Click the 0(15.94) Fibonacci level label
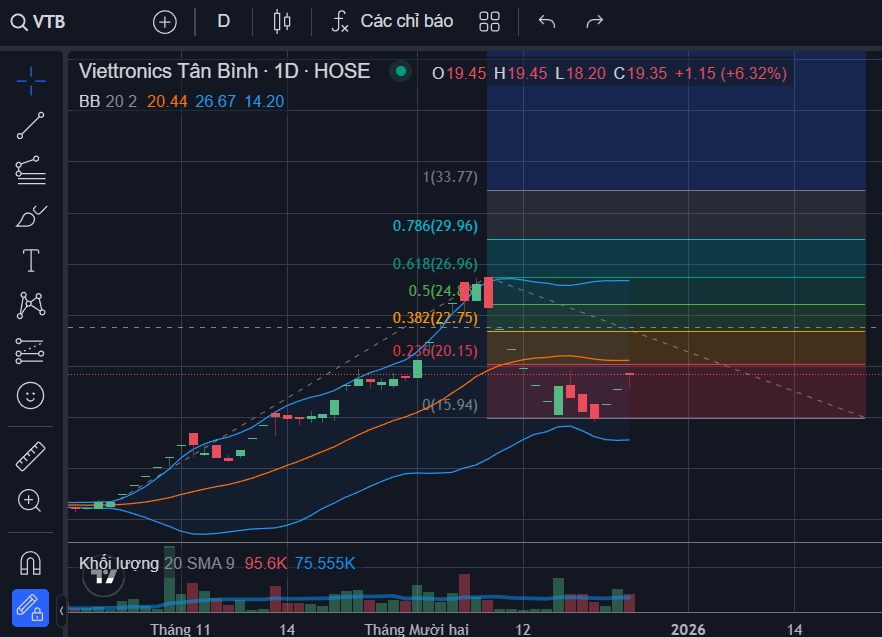The height and width of the screenshot is (637, 882). coord(451,405)
